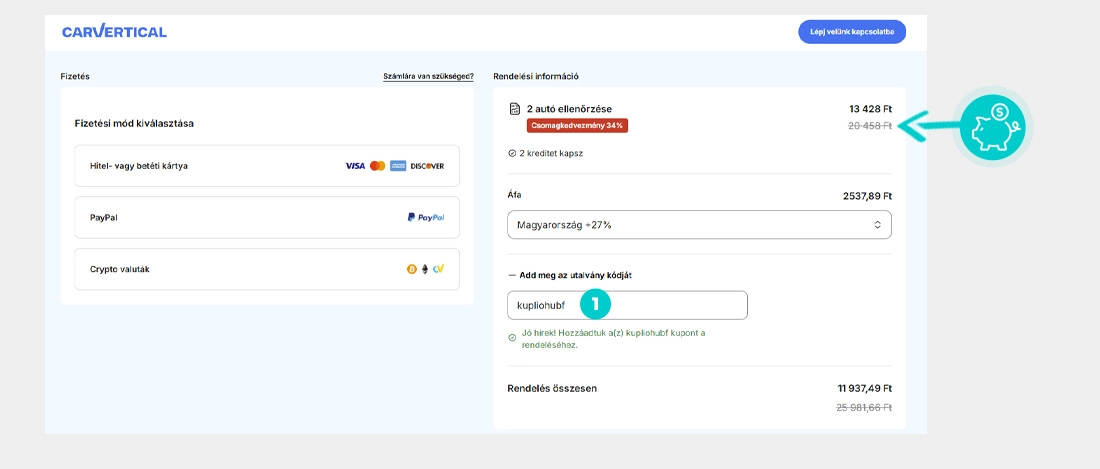Click the Mastercard logo
The image size is (1100, 469).
coord(377,166)
